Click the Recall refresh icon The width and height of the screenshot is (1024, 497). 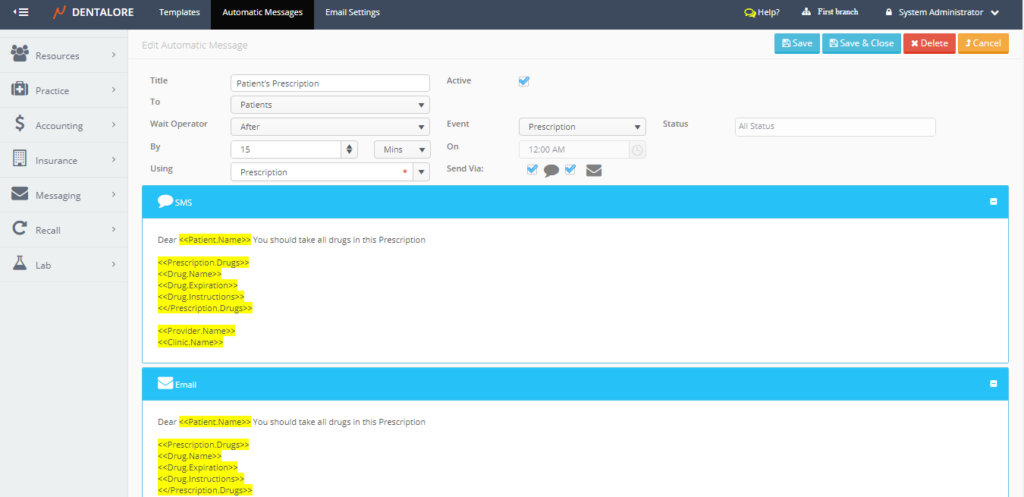[19, 229]
